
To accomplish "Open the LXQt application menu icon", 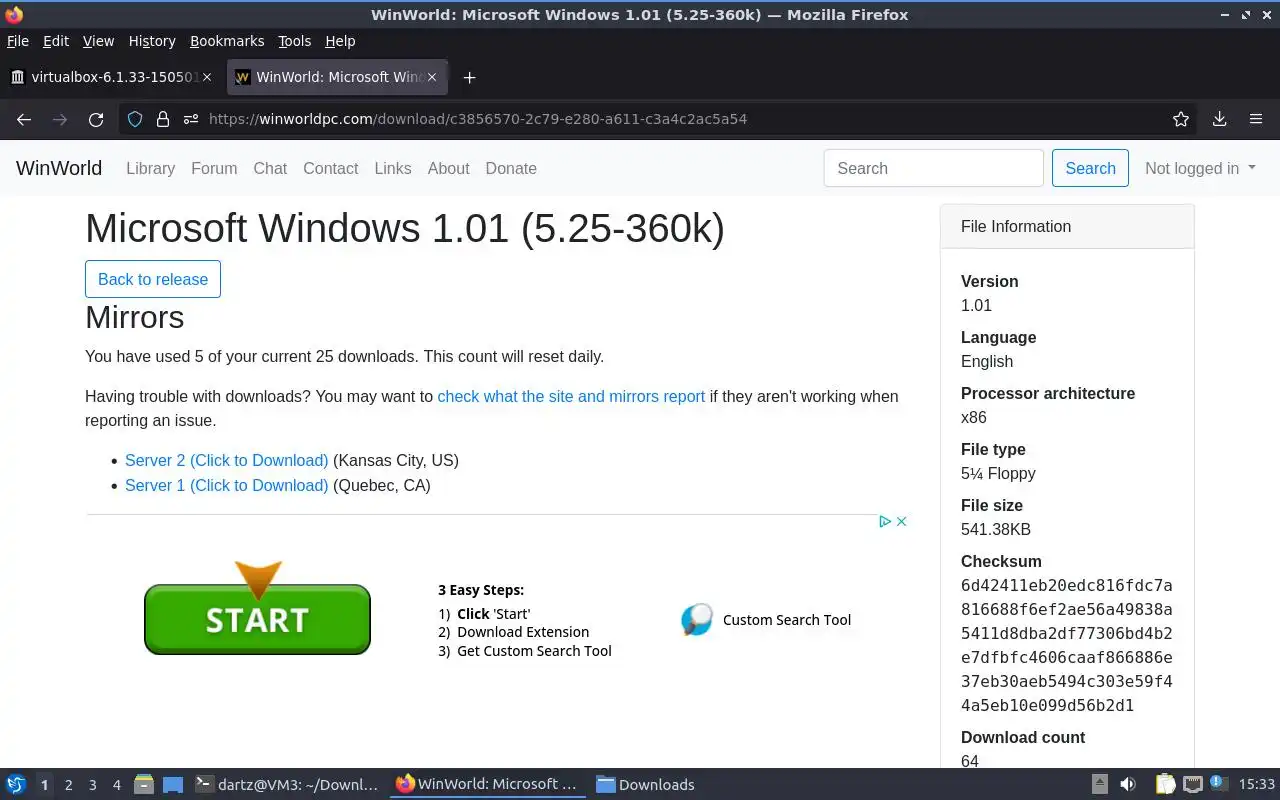I will pos(15,784).
